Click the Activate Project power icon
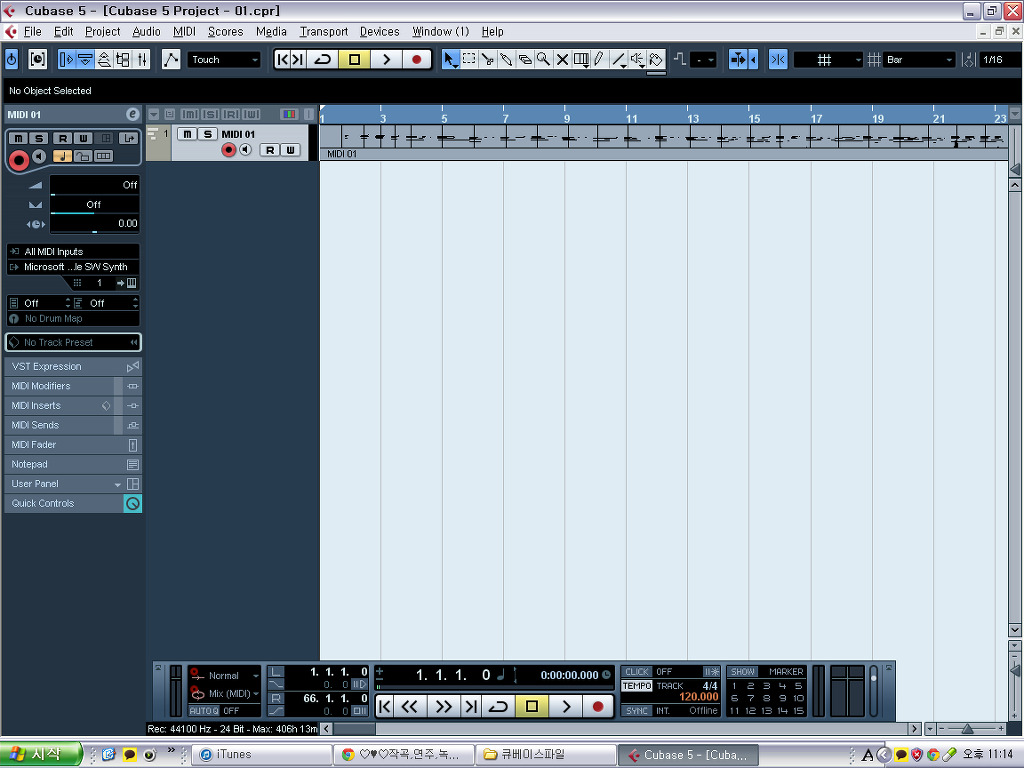The image size is (1024, 768). click(11, 59)
